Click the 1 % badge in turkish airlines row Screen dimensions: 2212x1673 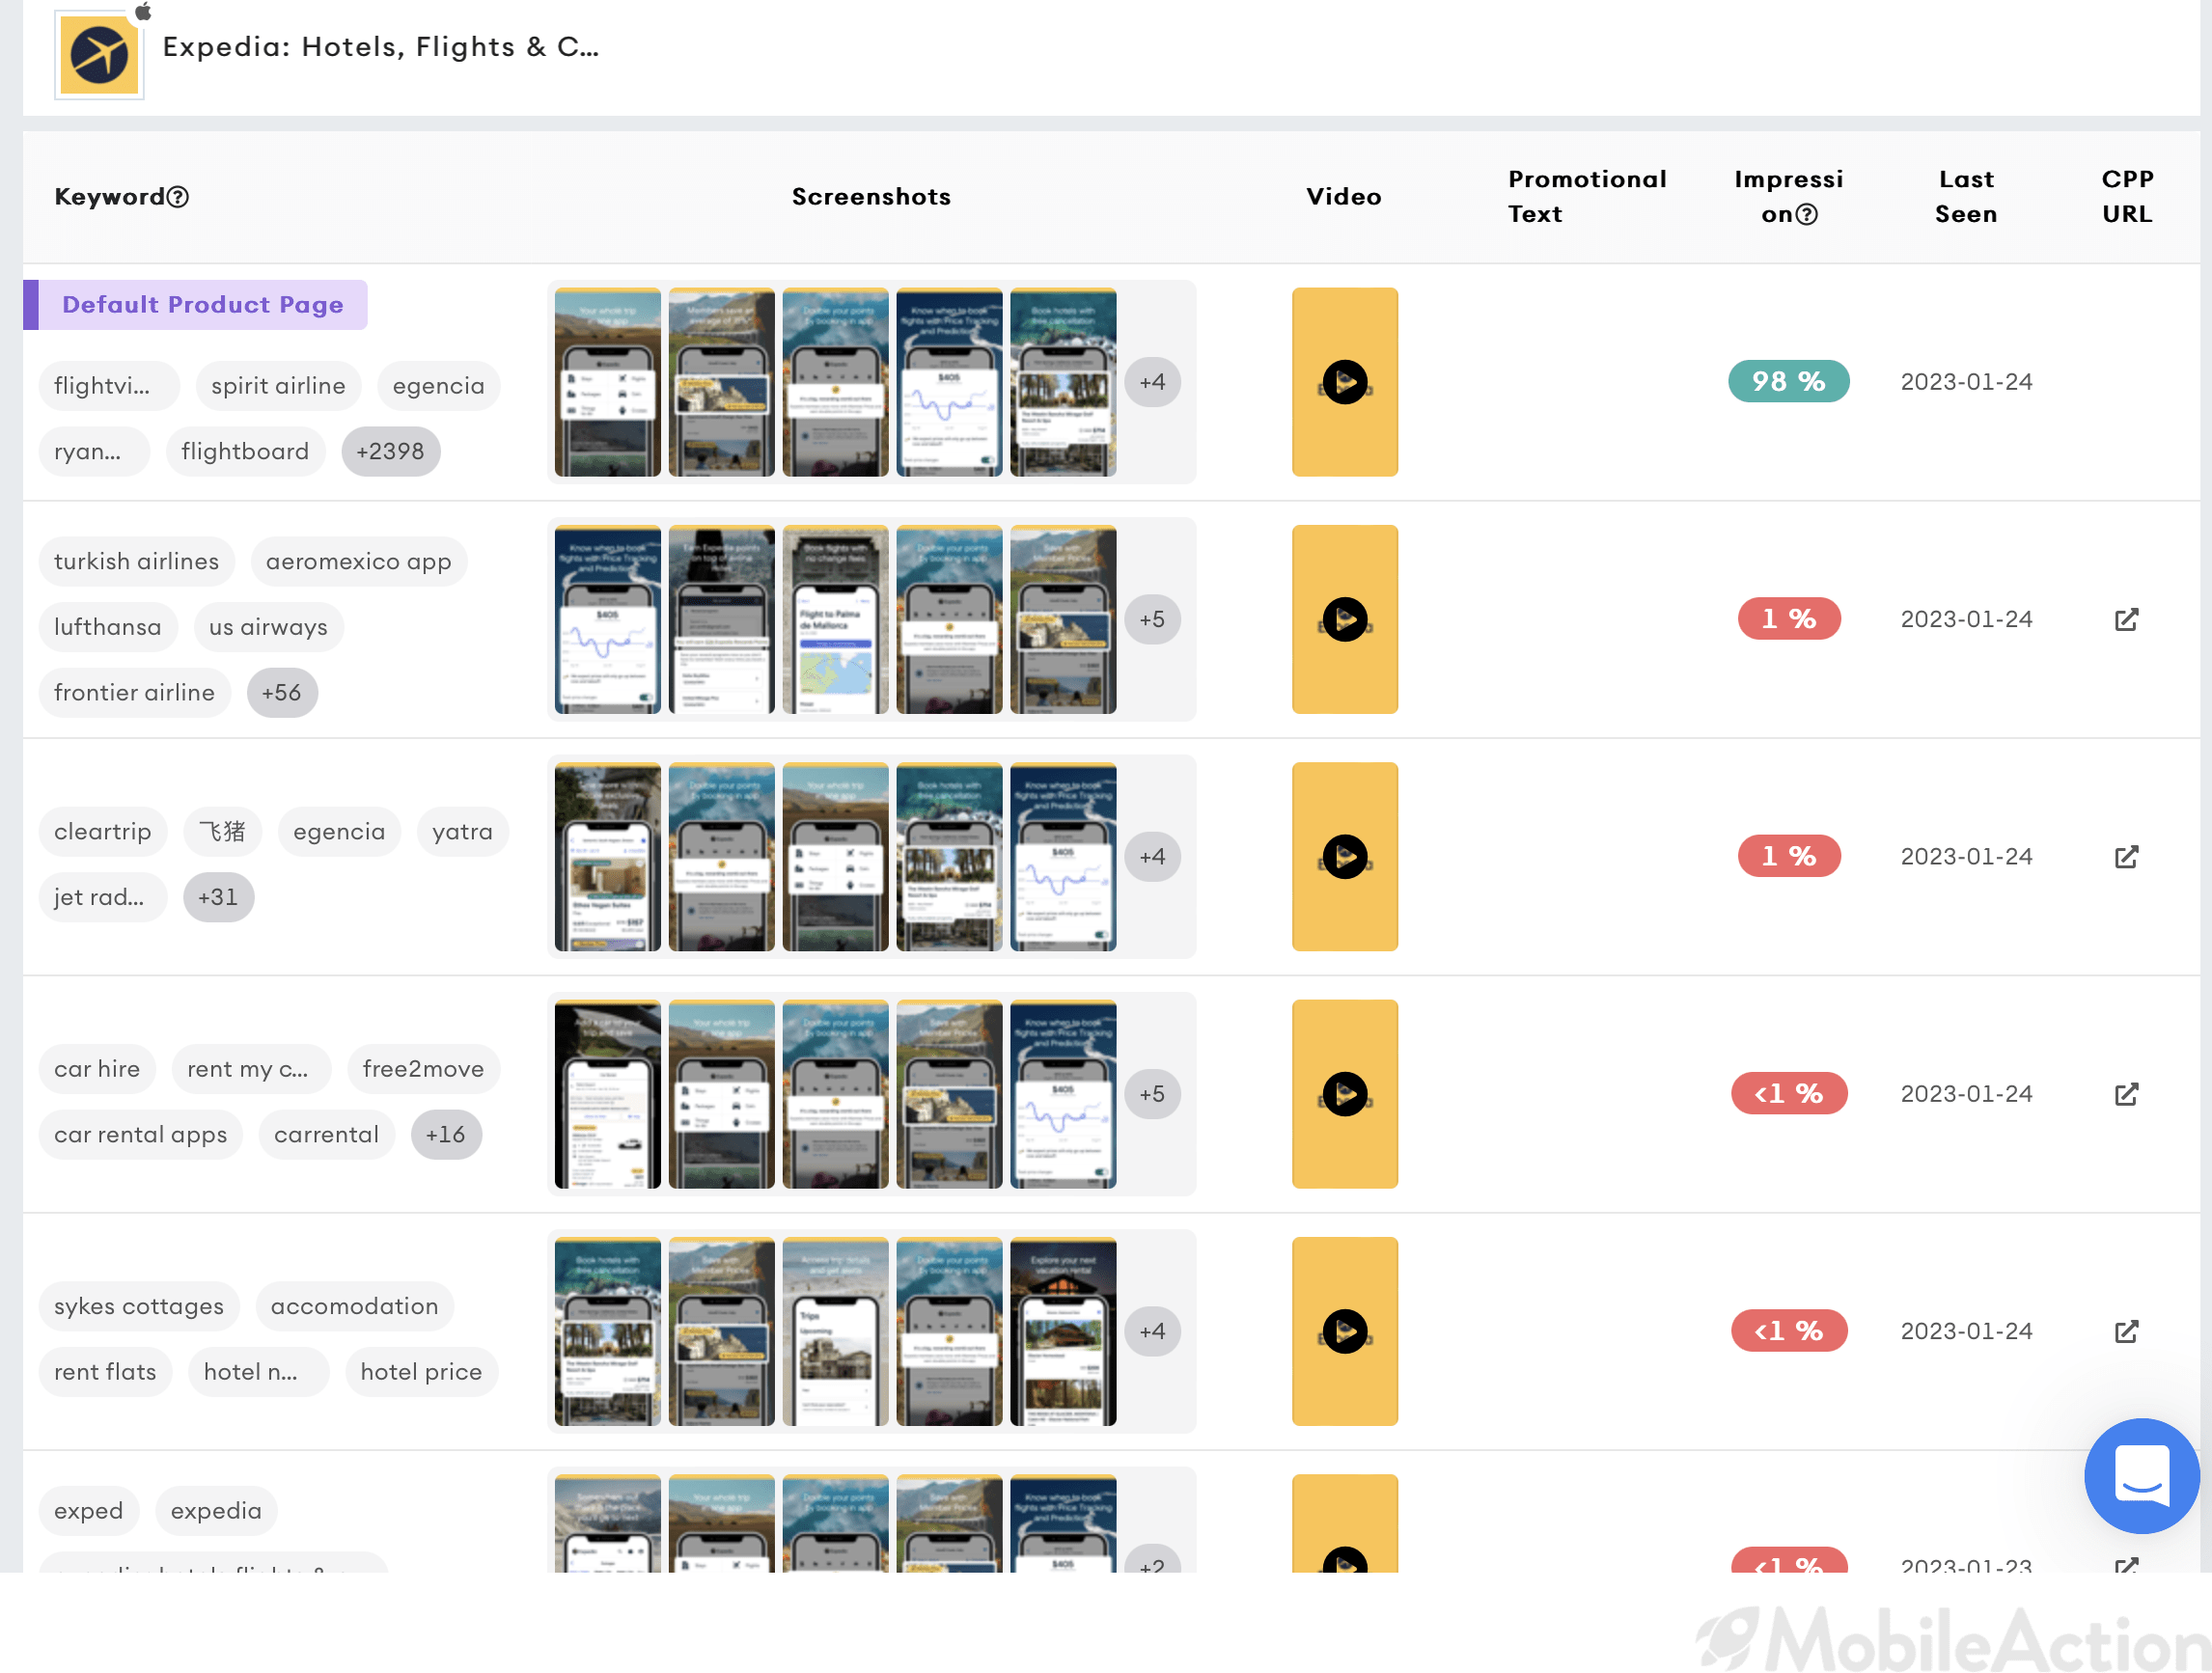click(x=1788, y=619)
